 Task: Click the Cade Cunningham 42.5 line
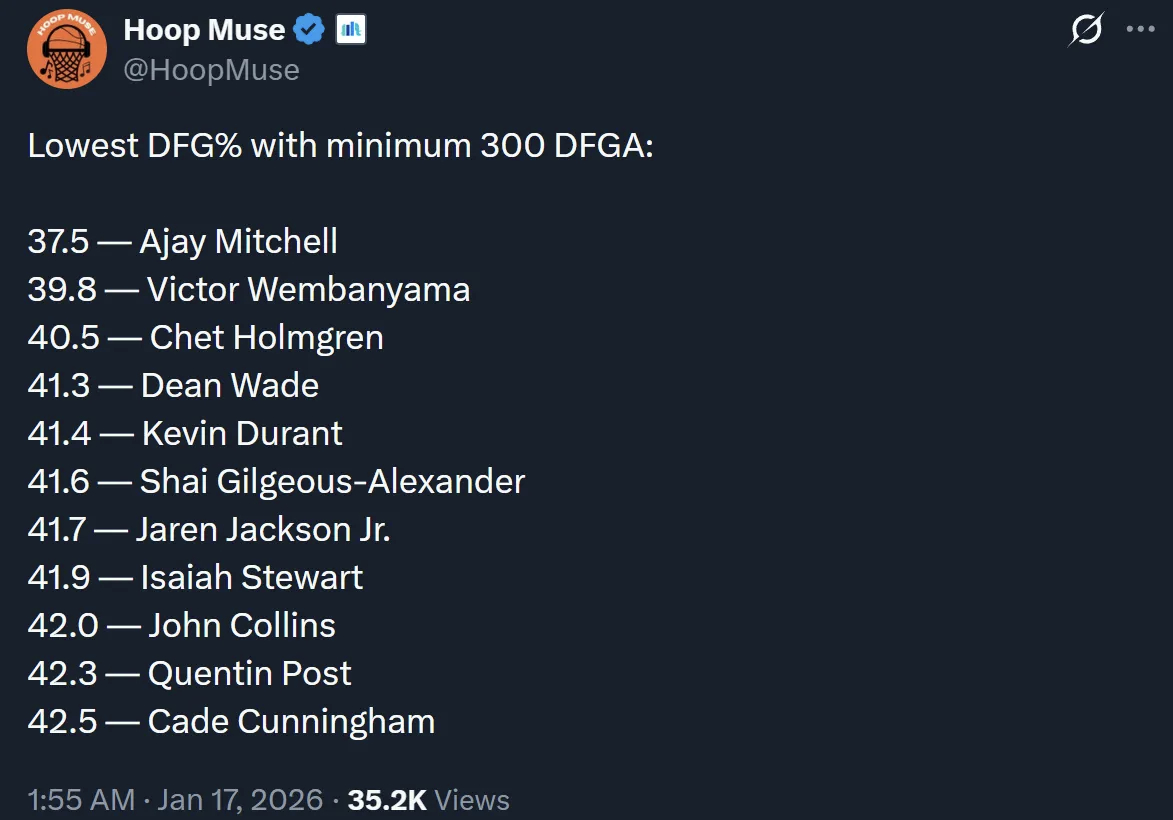231,721
